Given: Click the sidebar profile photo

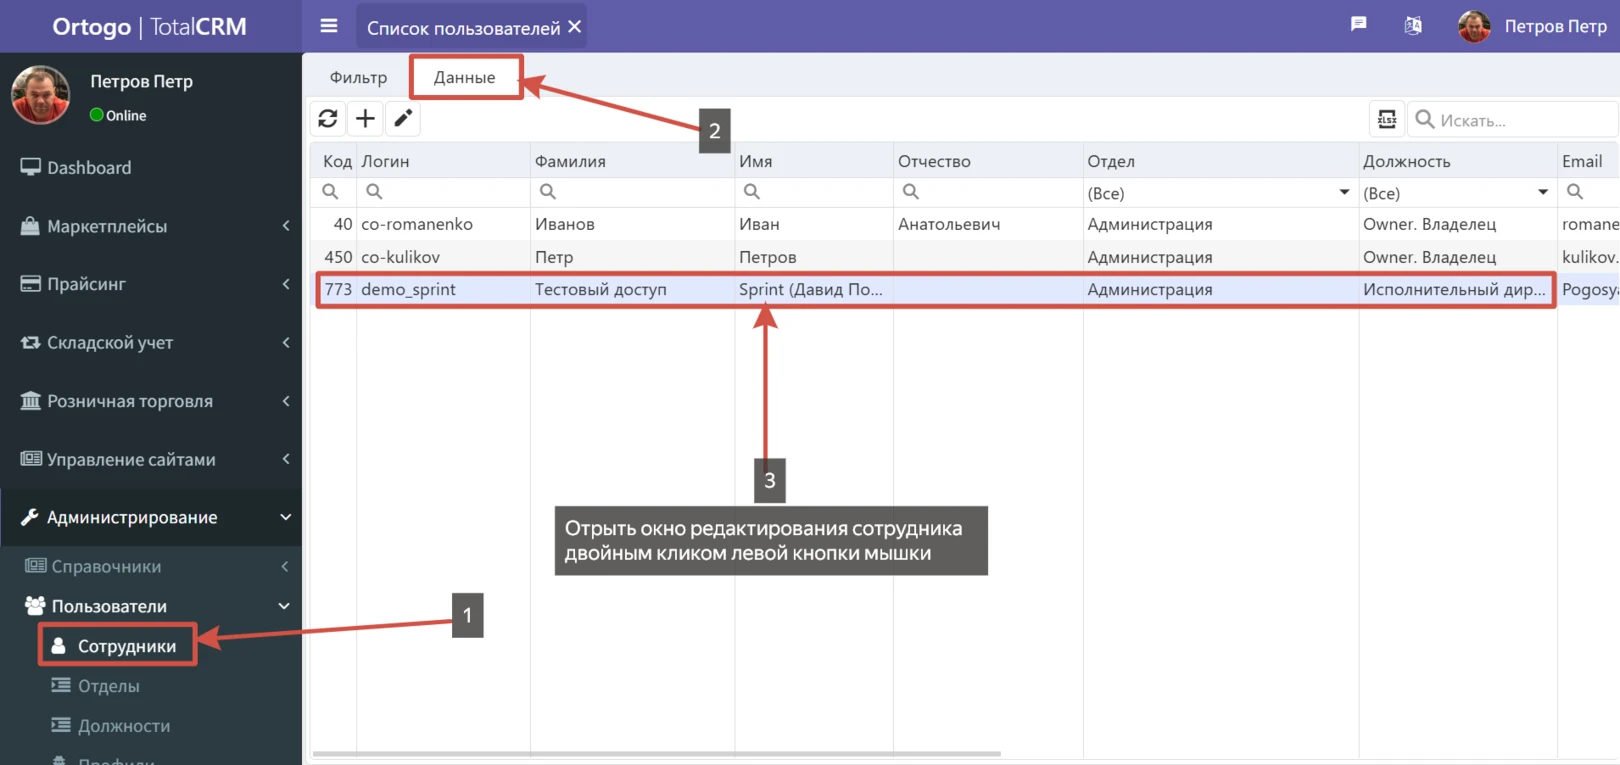Looking at the screenshot, I should point(40,95).
